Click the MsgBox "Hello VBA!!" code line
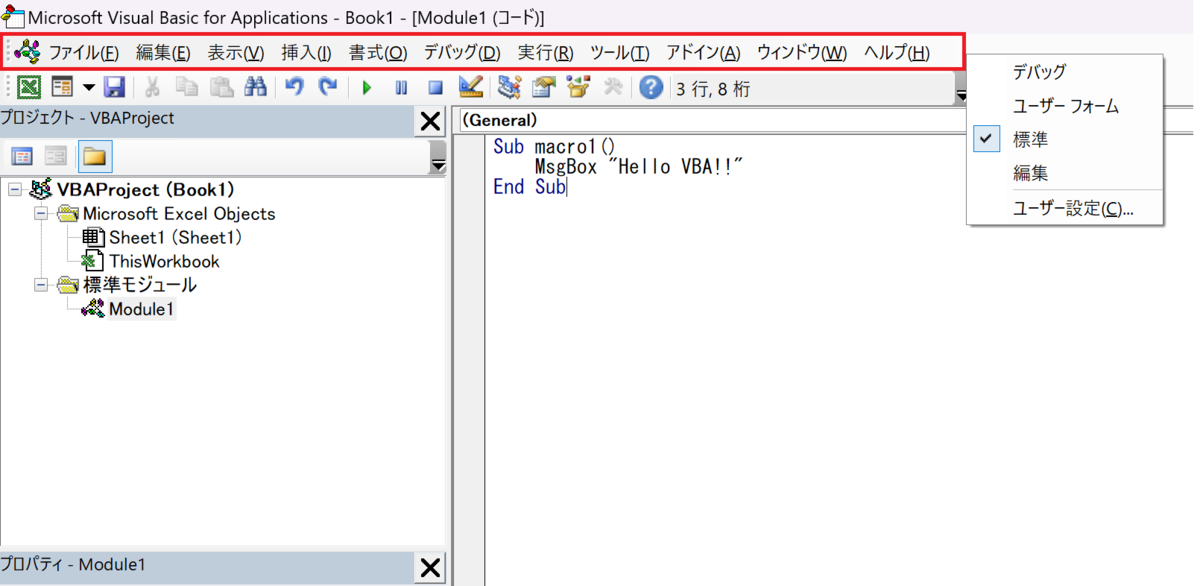 (638, 167)
